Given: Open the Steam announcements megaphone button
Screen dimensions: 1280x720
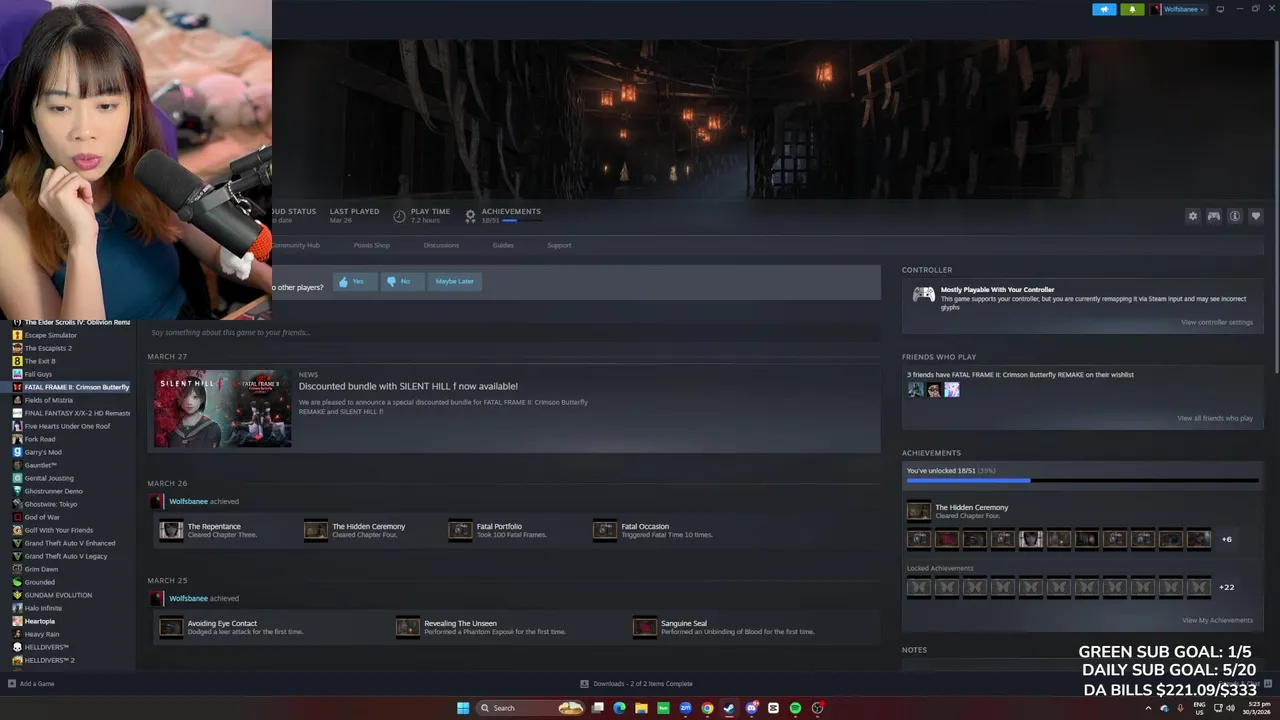Looking at the screenshot, I should [1104, 9].
